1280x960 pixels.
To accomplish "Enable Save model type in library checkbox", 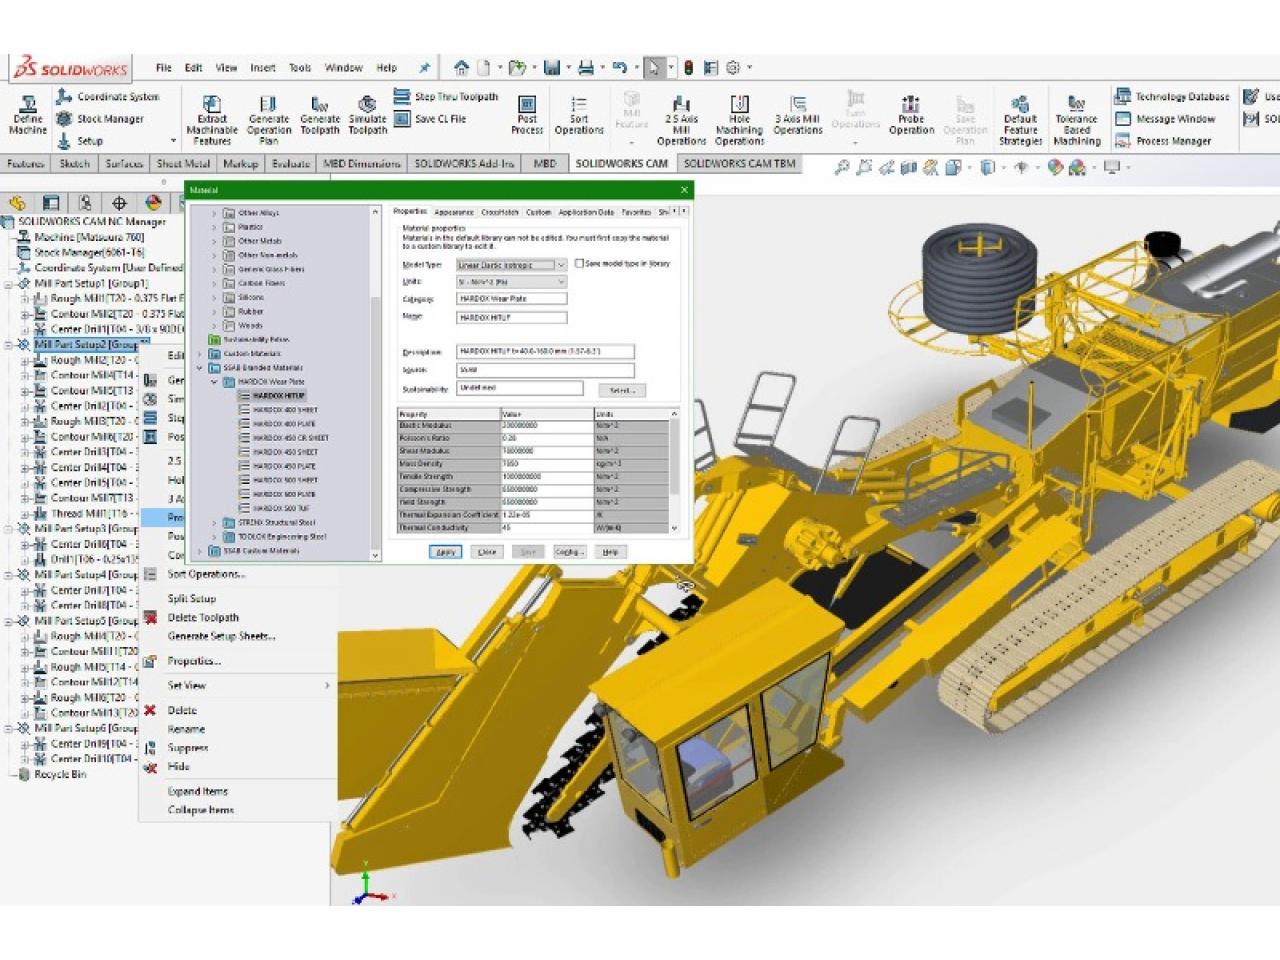I will 579,264.
